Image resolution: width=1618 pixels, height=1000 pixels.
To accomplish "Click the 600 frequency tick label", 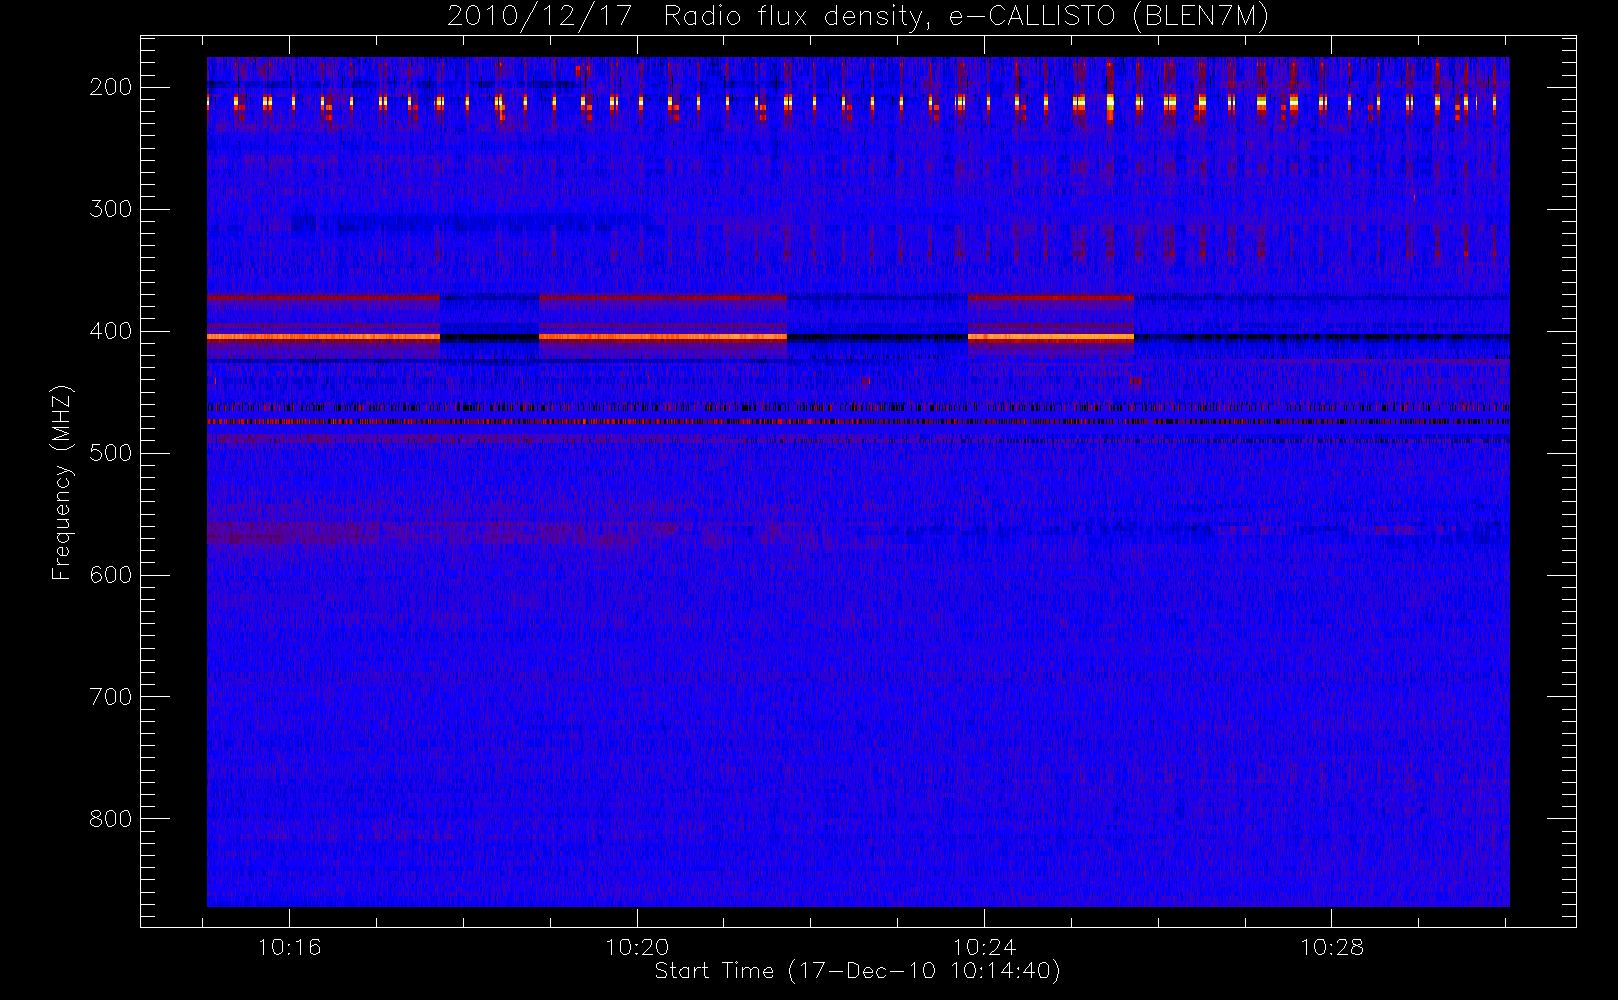I will 111,575.
